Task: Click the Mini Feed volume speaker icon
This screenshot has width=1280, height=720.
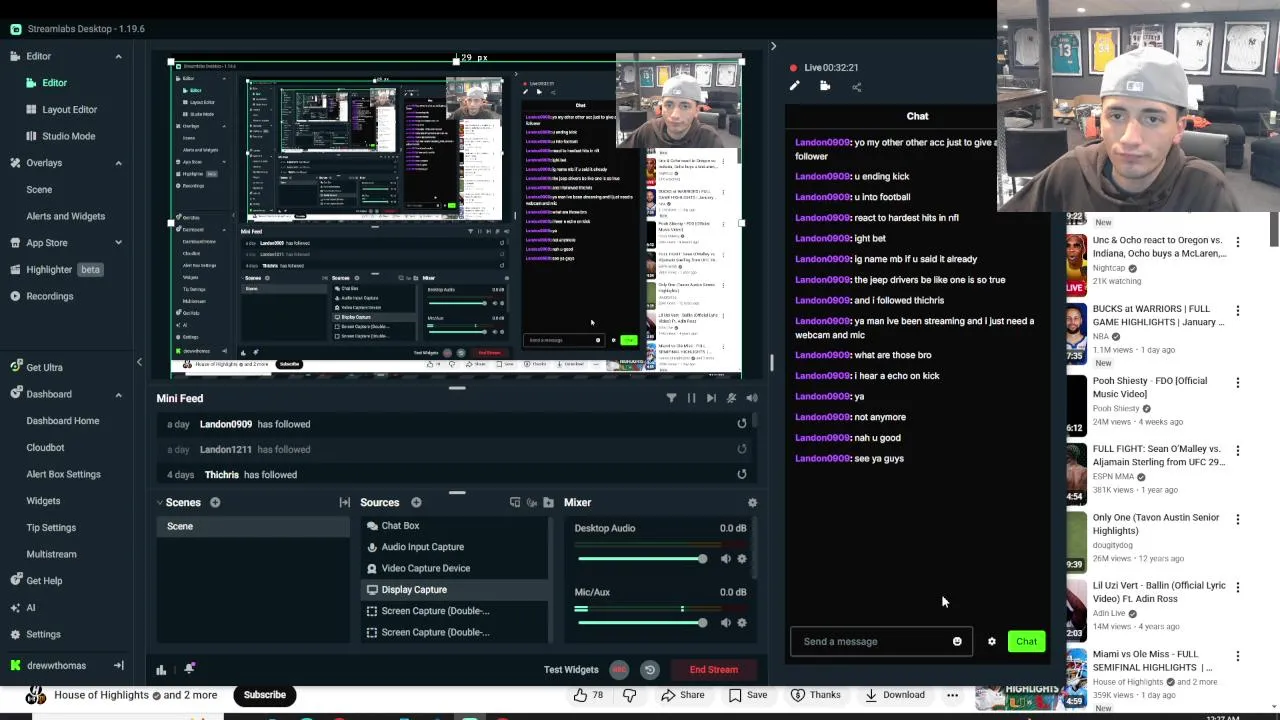Action: [x=751, y=398]
